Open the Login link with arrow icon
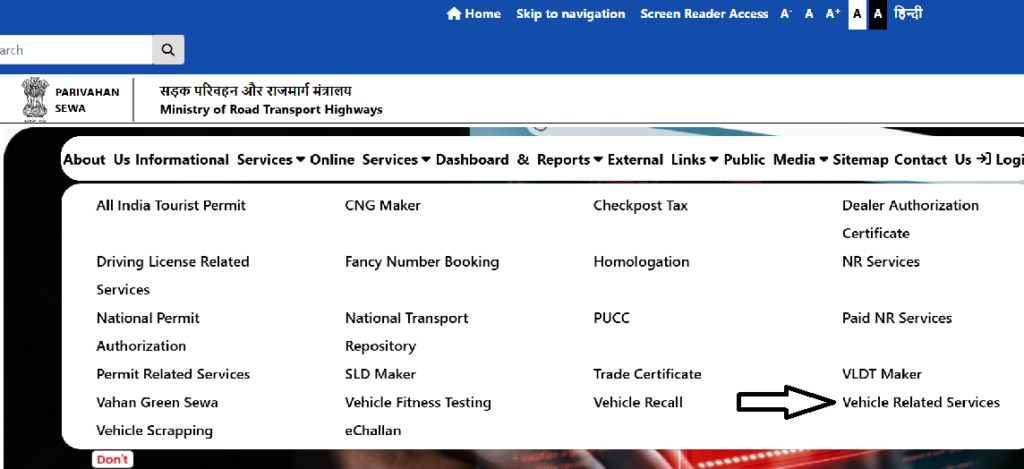The width and height of the screenshot is (1024, 469). point(999,159)
